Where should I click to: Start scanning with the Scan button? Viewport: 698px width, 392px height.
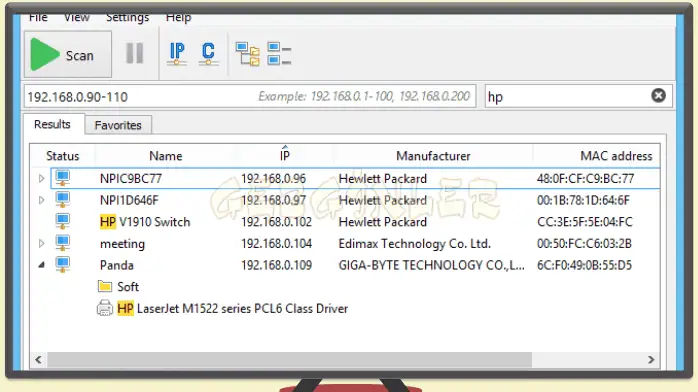pos(68,55)
